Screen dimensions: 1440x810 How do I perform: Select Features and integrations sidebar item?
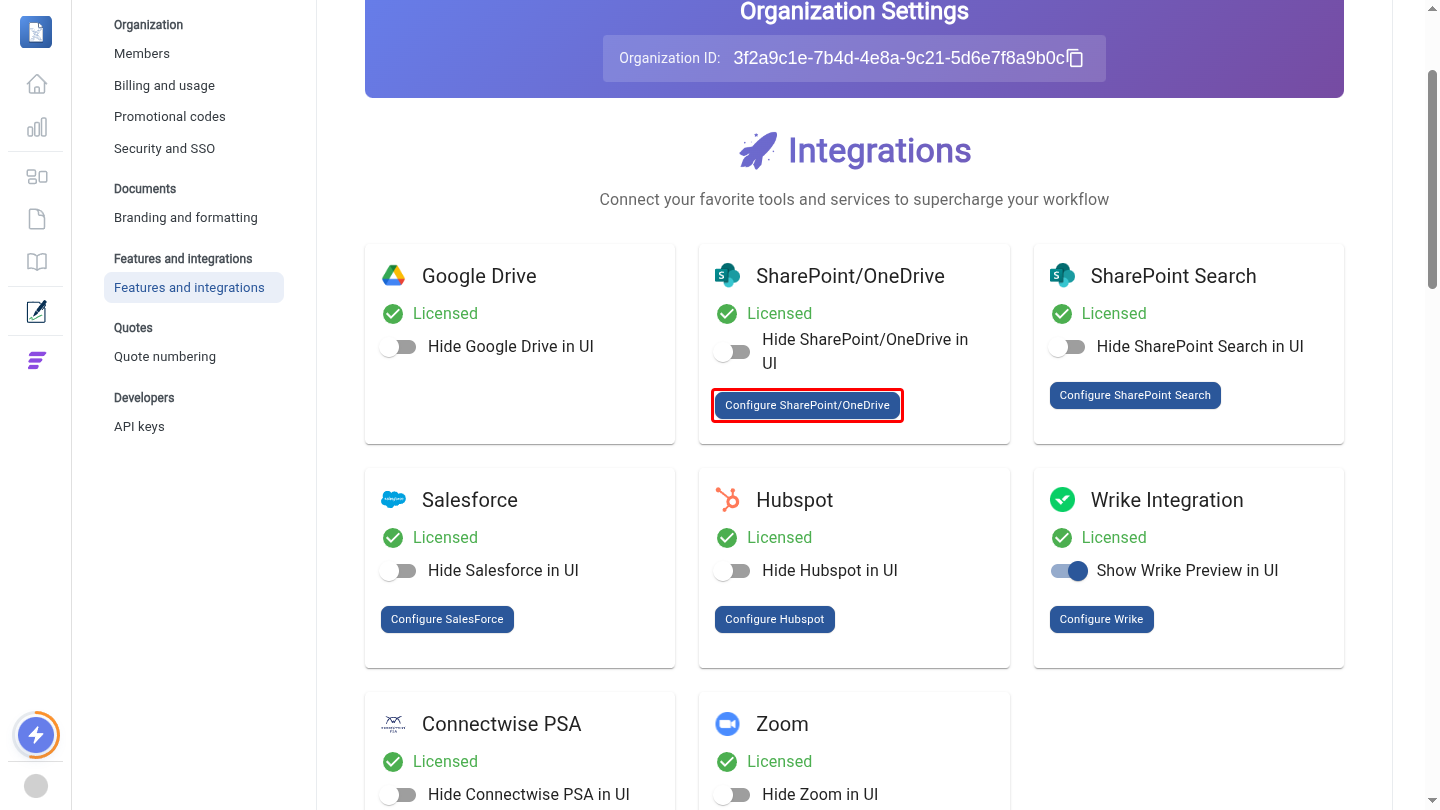[194, 288]
